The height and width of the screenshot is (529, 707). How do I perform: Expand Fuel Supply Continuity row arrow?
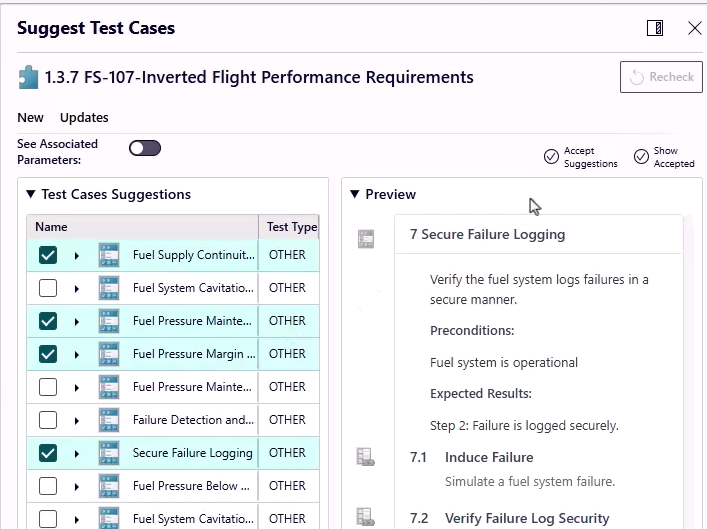coord(77,256)
